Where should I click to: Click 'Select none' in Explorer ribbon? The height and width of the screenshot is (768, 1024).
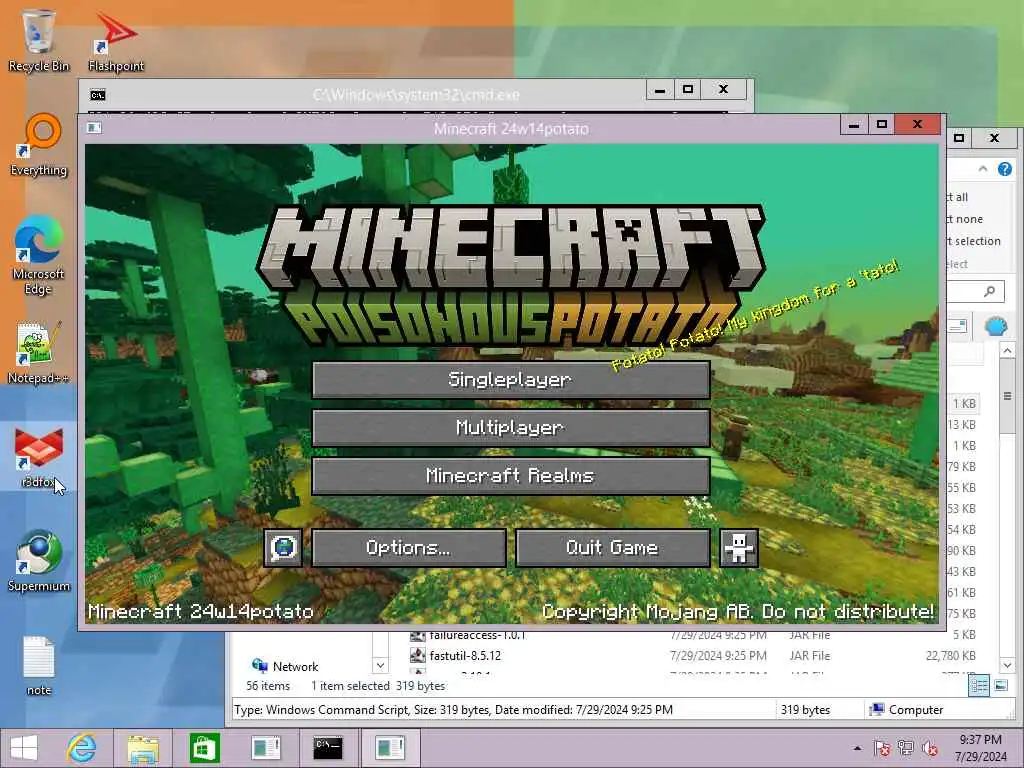(x=965, y=219)
